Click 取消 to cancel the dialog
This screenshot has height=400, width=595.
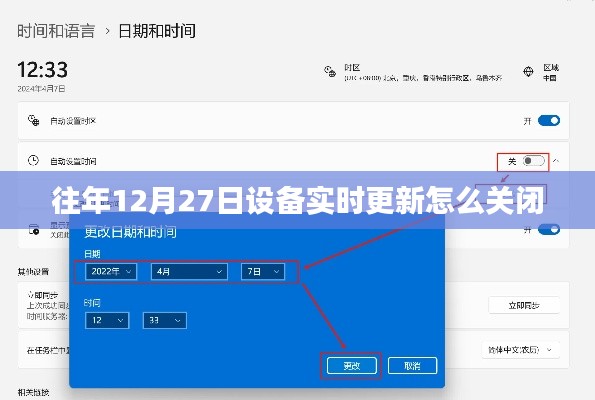point(412,366)
